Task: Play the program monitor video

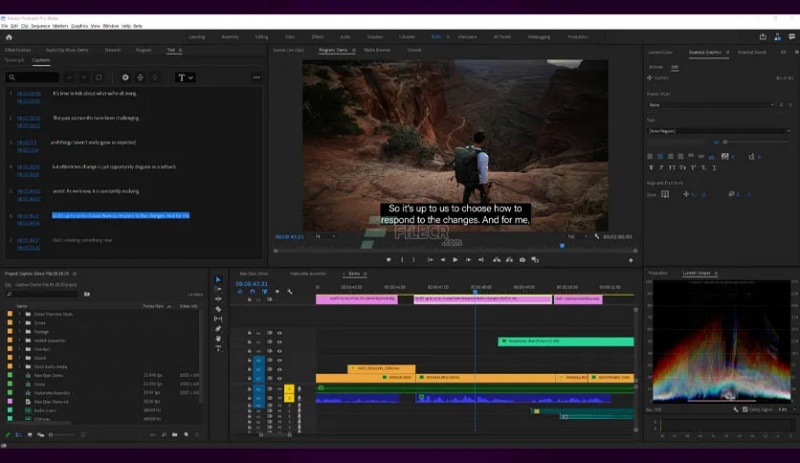Action: pos(455,260)
